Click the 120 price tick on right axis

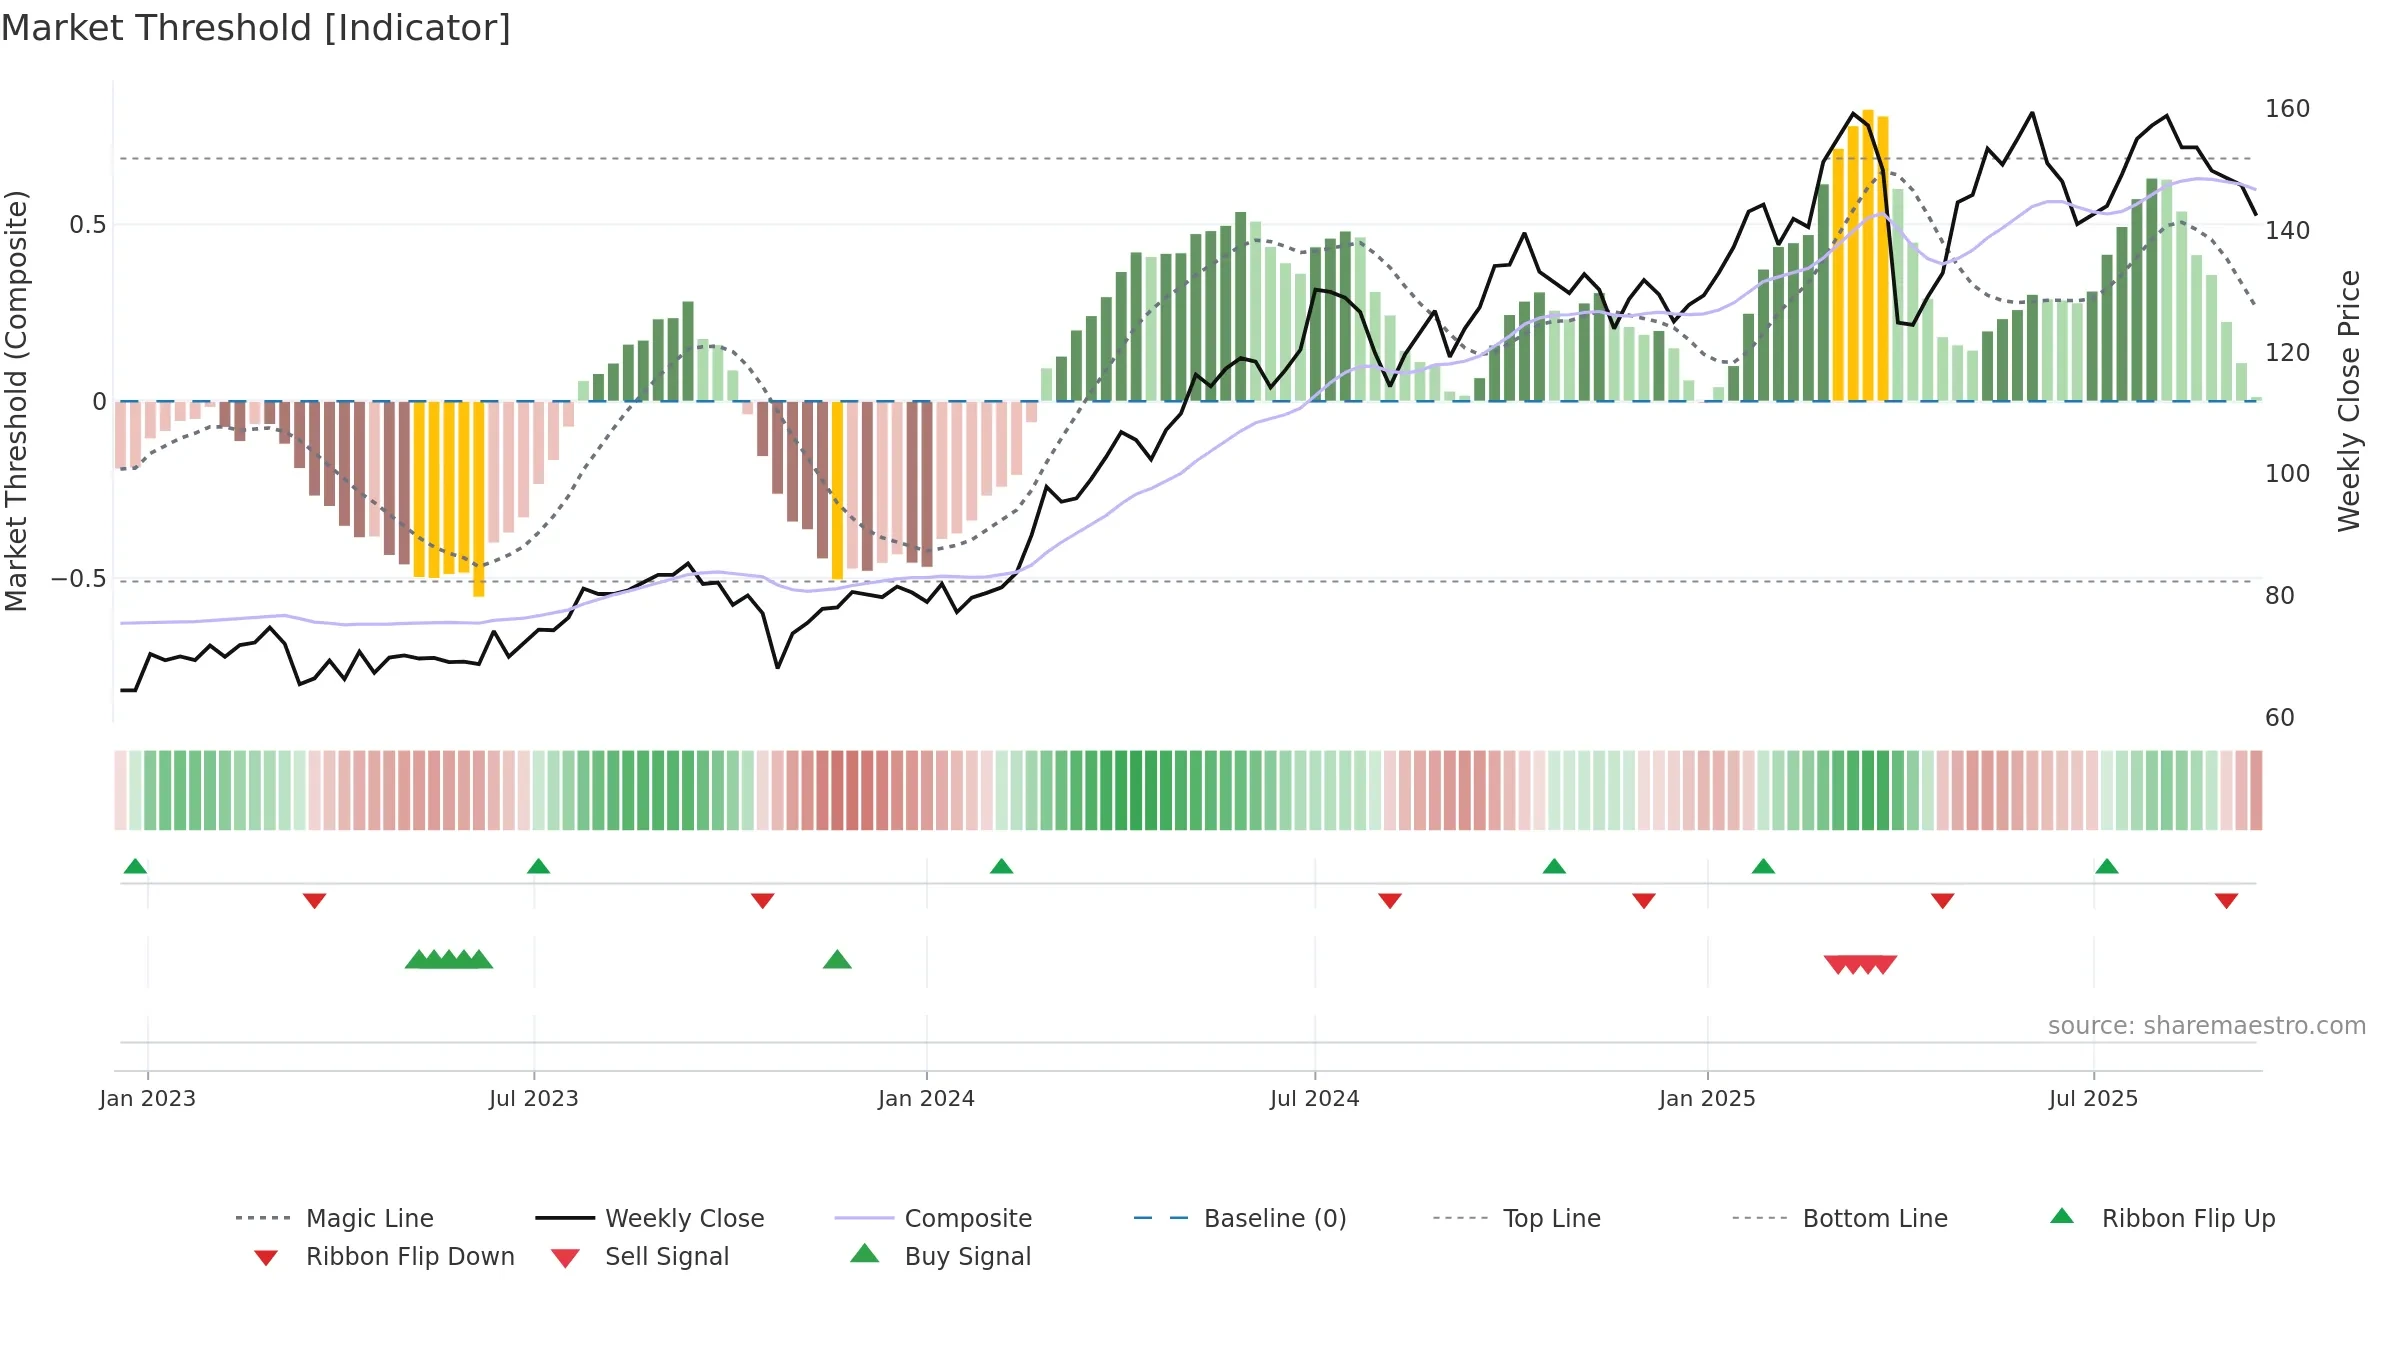coord(2287,352)
